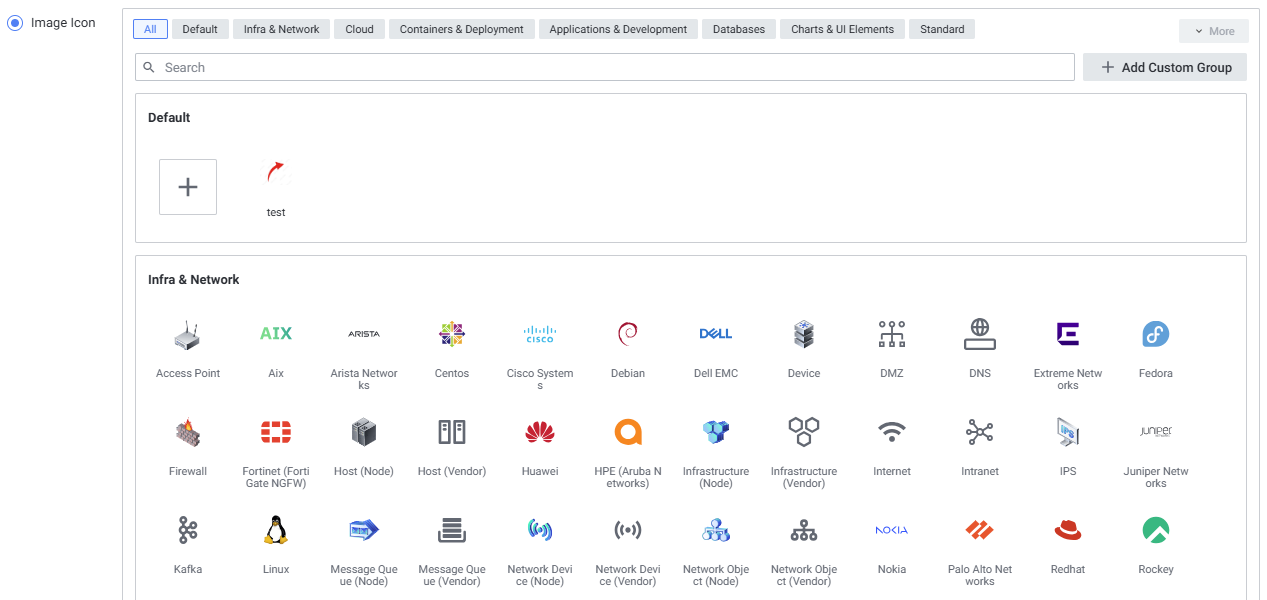Select the Linux penguin icon
This screenshot has height=600, width=1267.
[x=275, y=531]
